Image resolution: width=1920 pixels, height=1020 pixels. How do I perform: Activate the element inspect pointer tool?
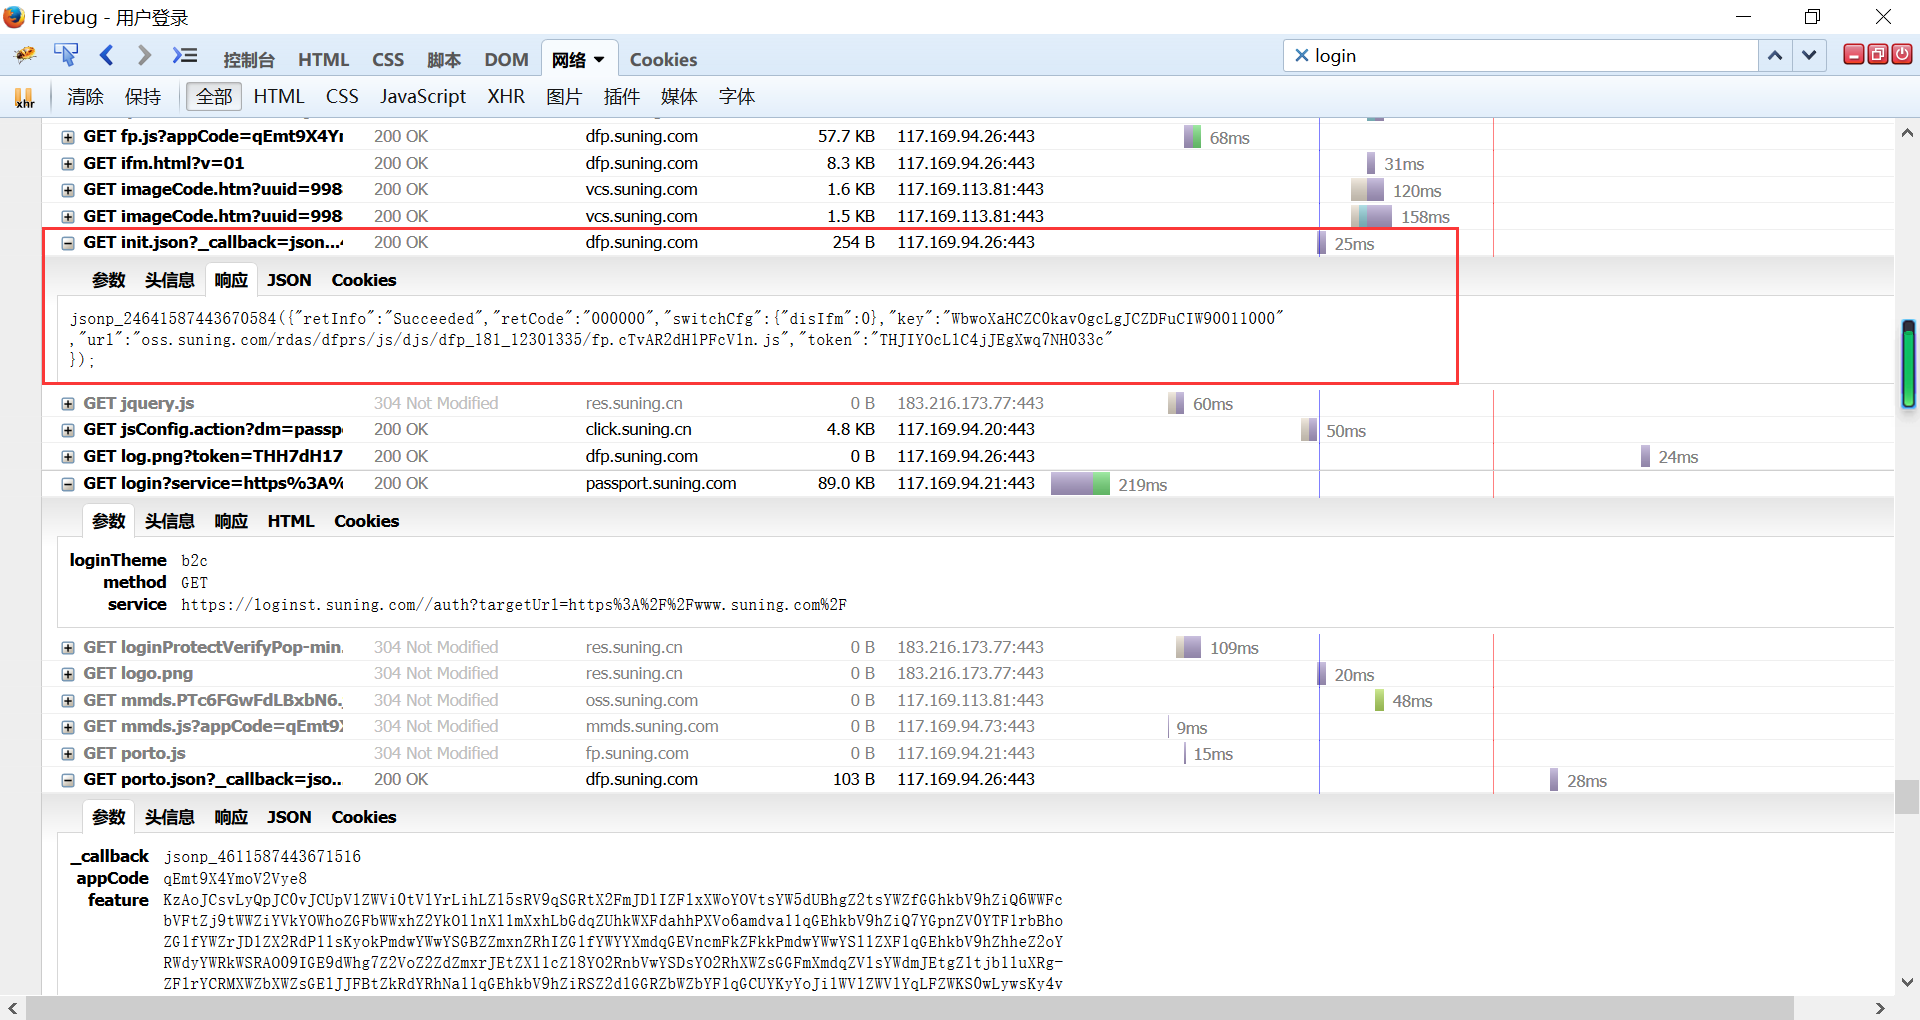[x=66, y=55]
